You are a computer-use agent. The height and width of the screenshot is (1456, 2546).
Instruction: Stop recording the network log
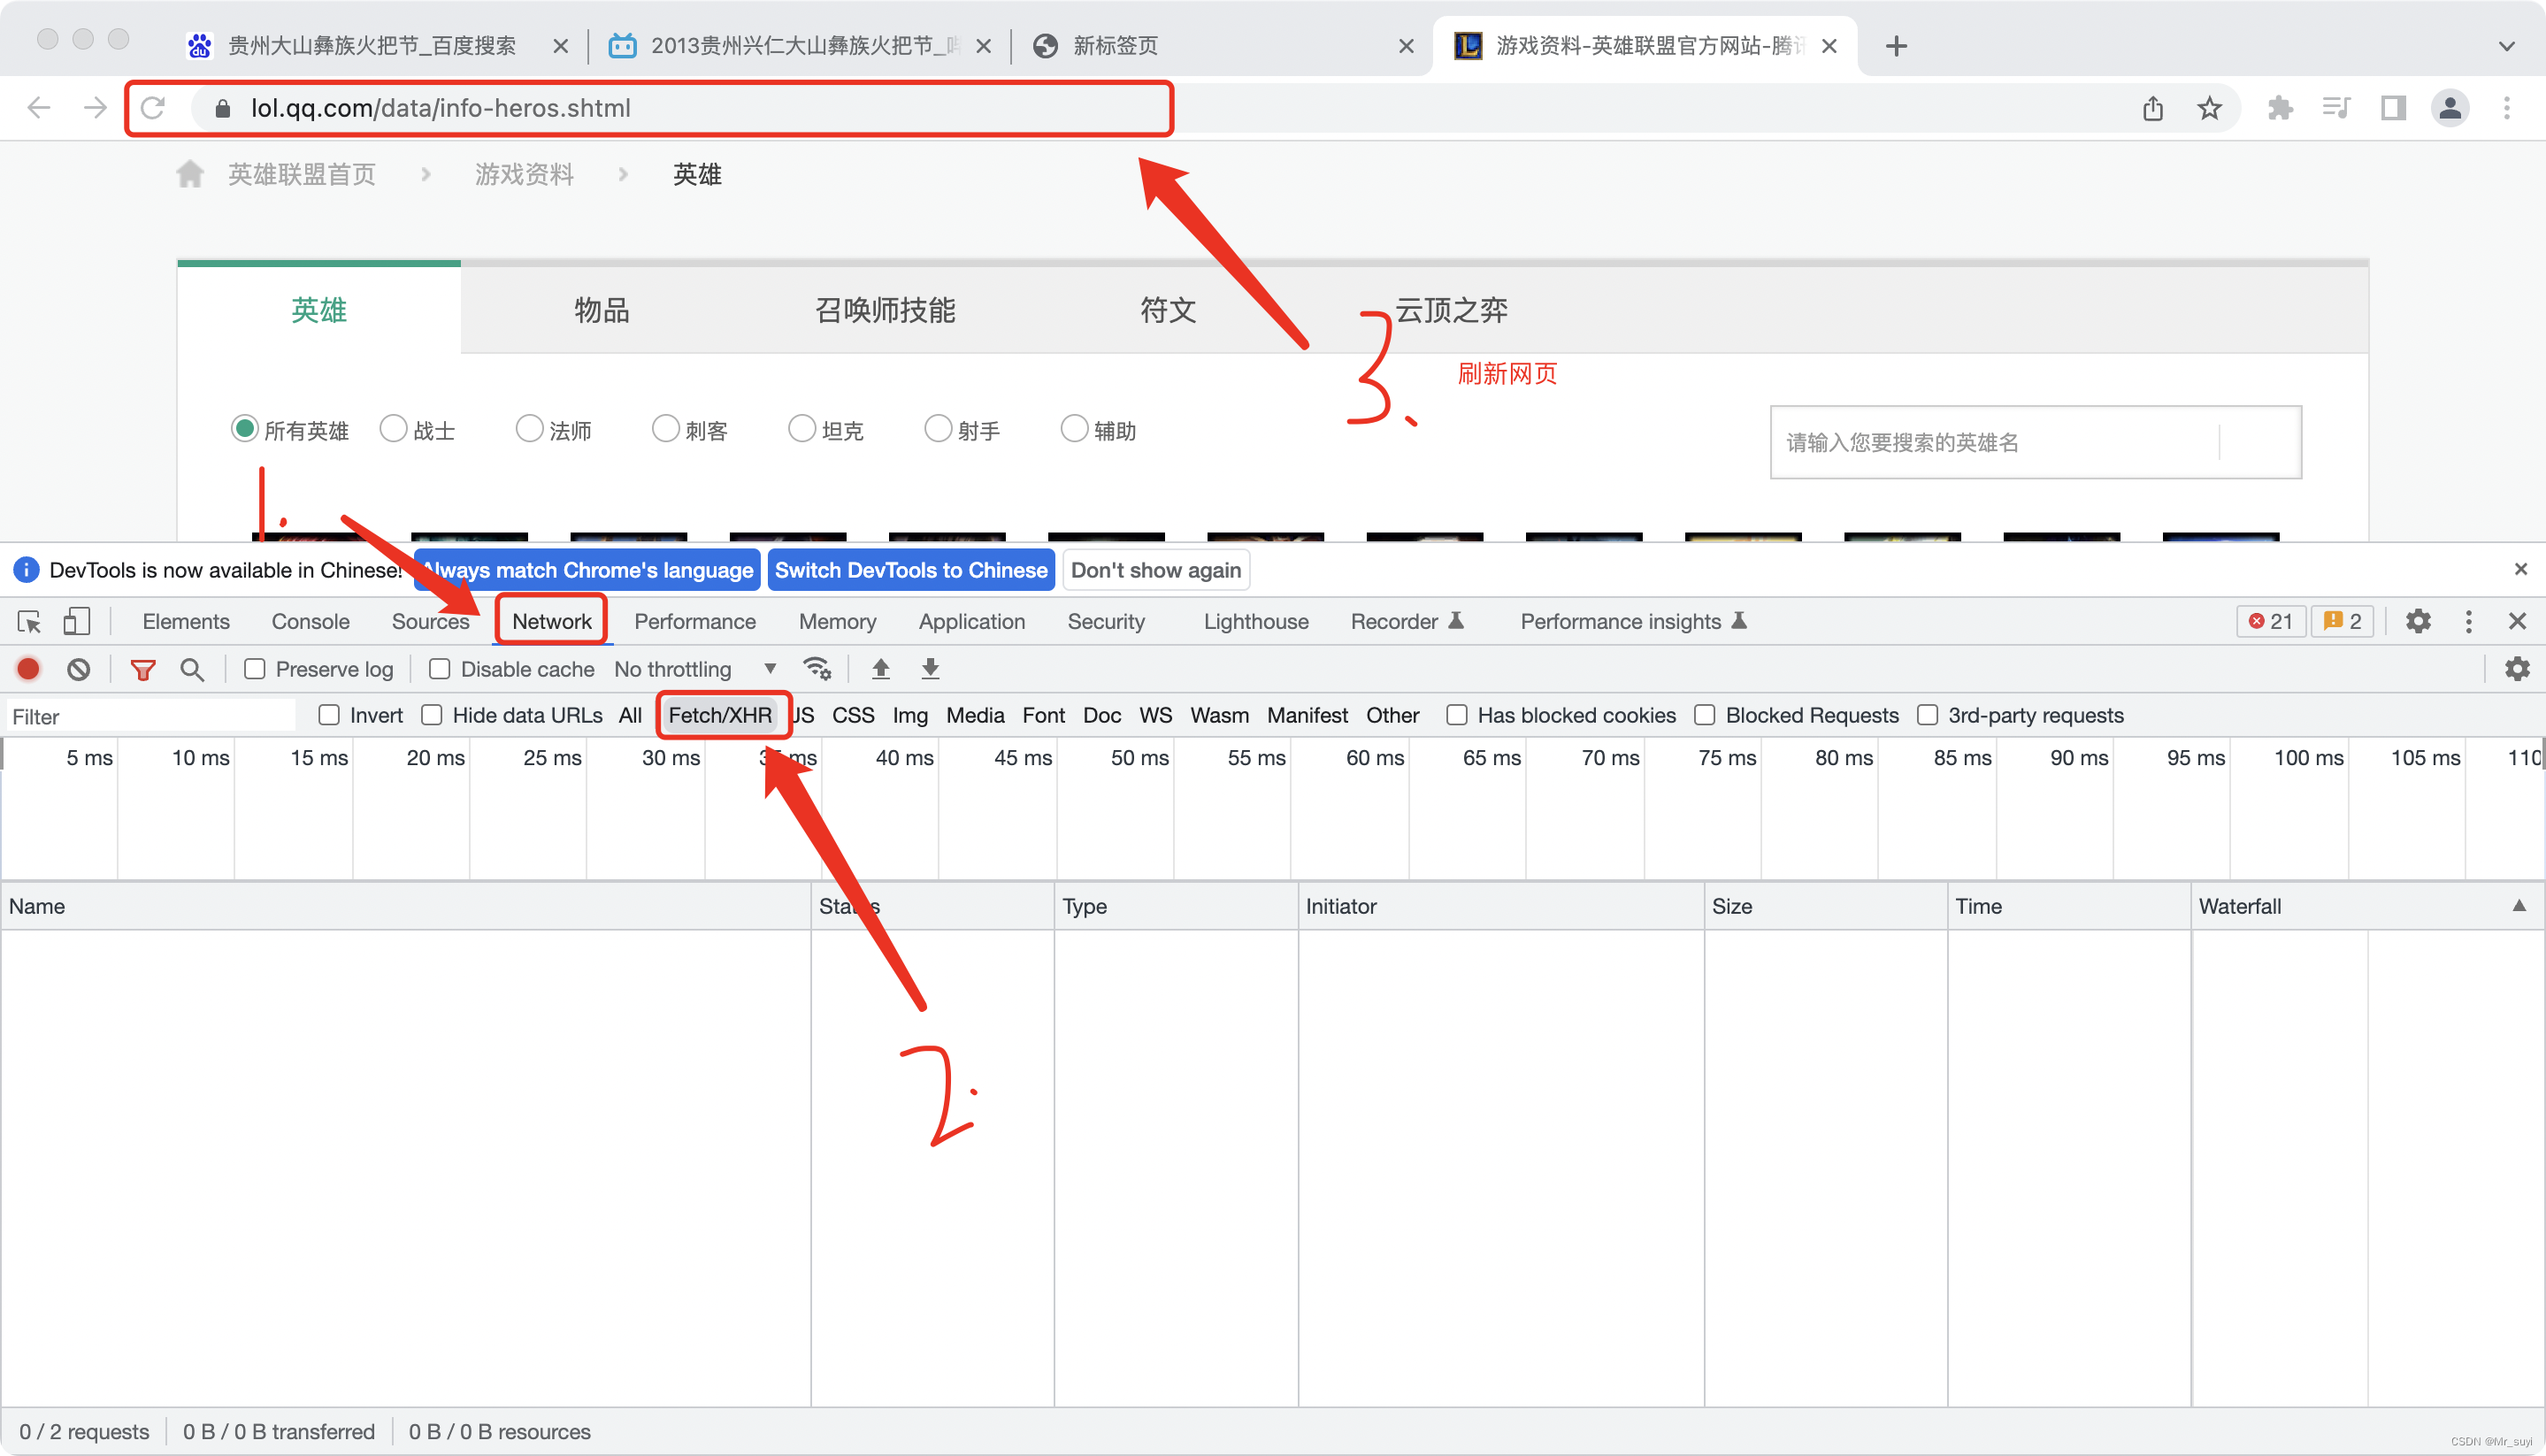tap(28, 669)
